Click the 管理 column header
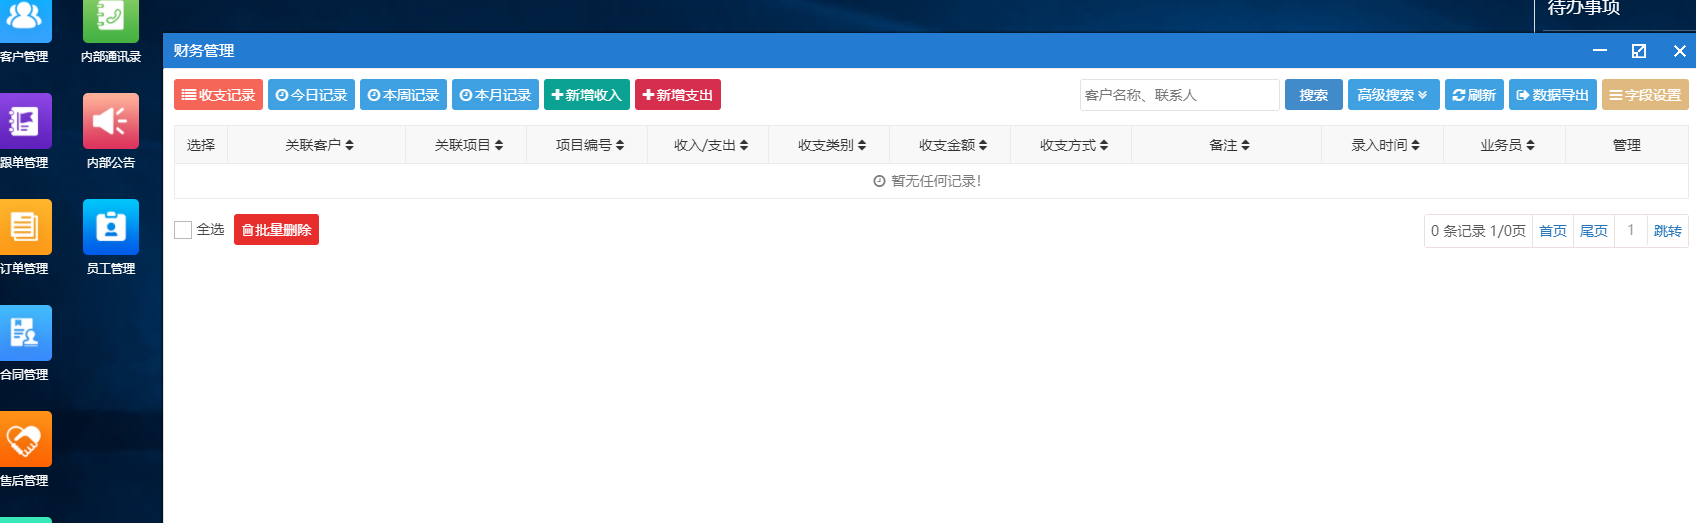1696x523 pixels. coord(1627,145)
